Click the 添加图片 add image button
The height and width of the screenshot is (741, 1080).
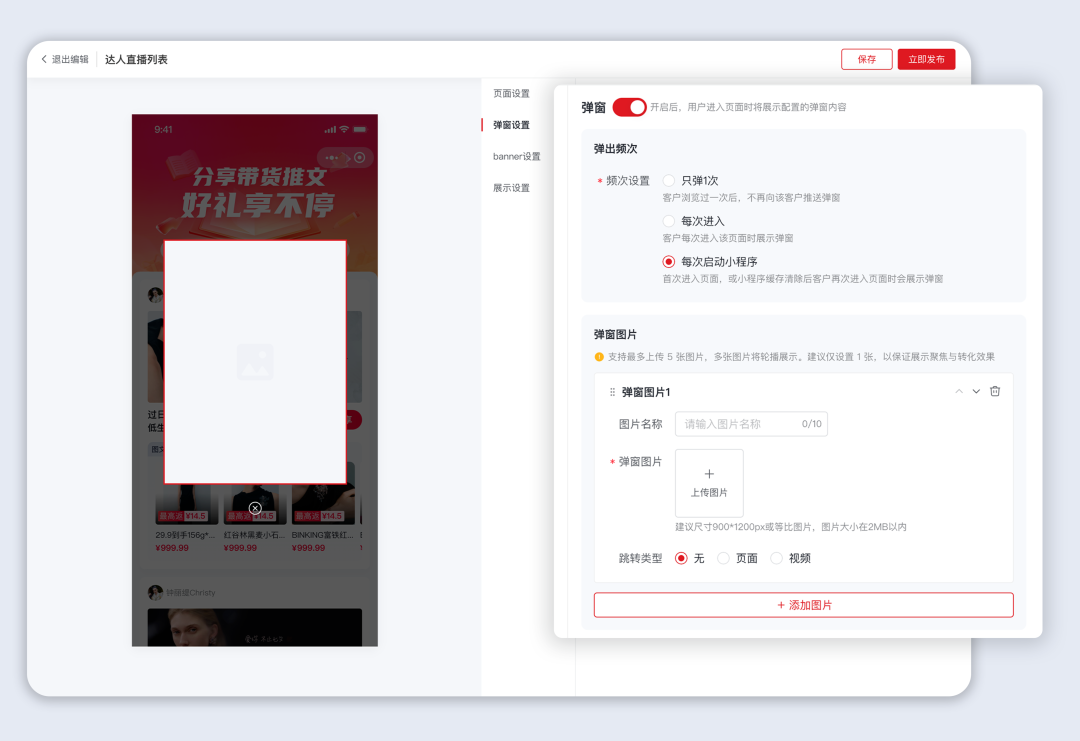tap(803, 604)
